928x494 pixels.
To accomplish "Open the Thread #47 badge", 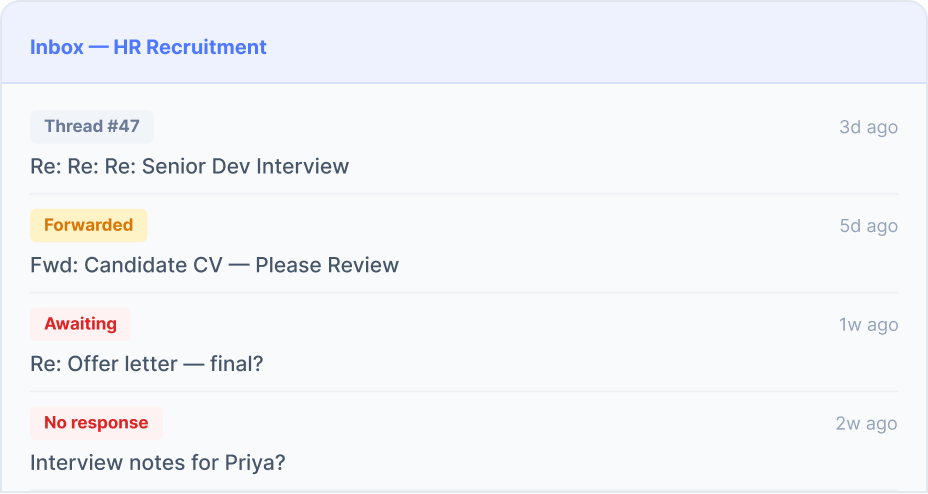I will coord(92,127).
